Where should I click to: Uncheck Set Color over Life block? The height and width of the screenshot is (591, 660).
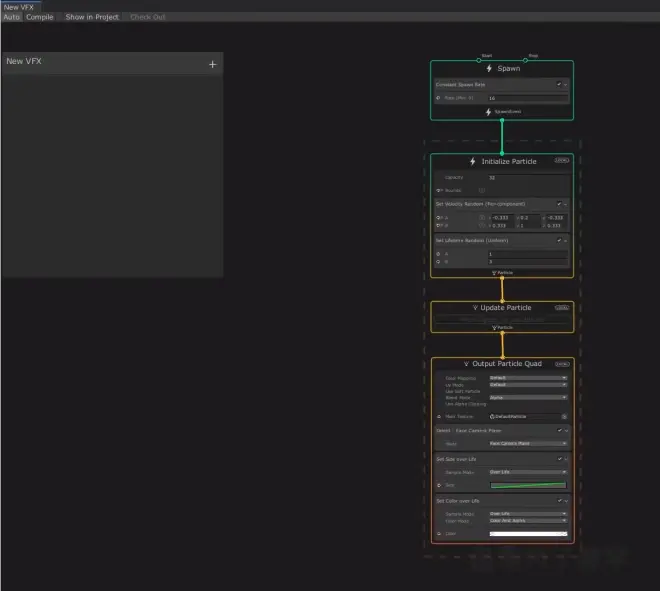[x=559, y=500]
